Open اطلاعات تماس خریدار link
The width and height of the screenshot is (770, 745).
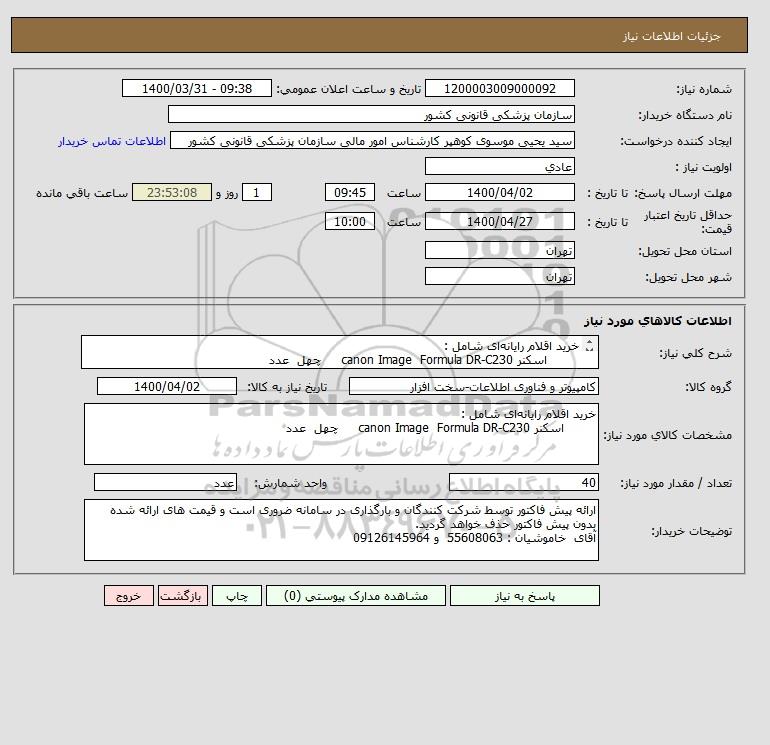(112, 141)
